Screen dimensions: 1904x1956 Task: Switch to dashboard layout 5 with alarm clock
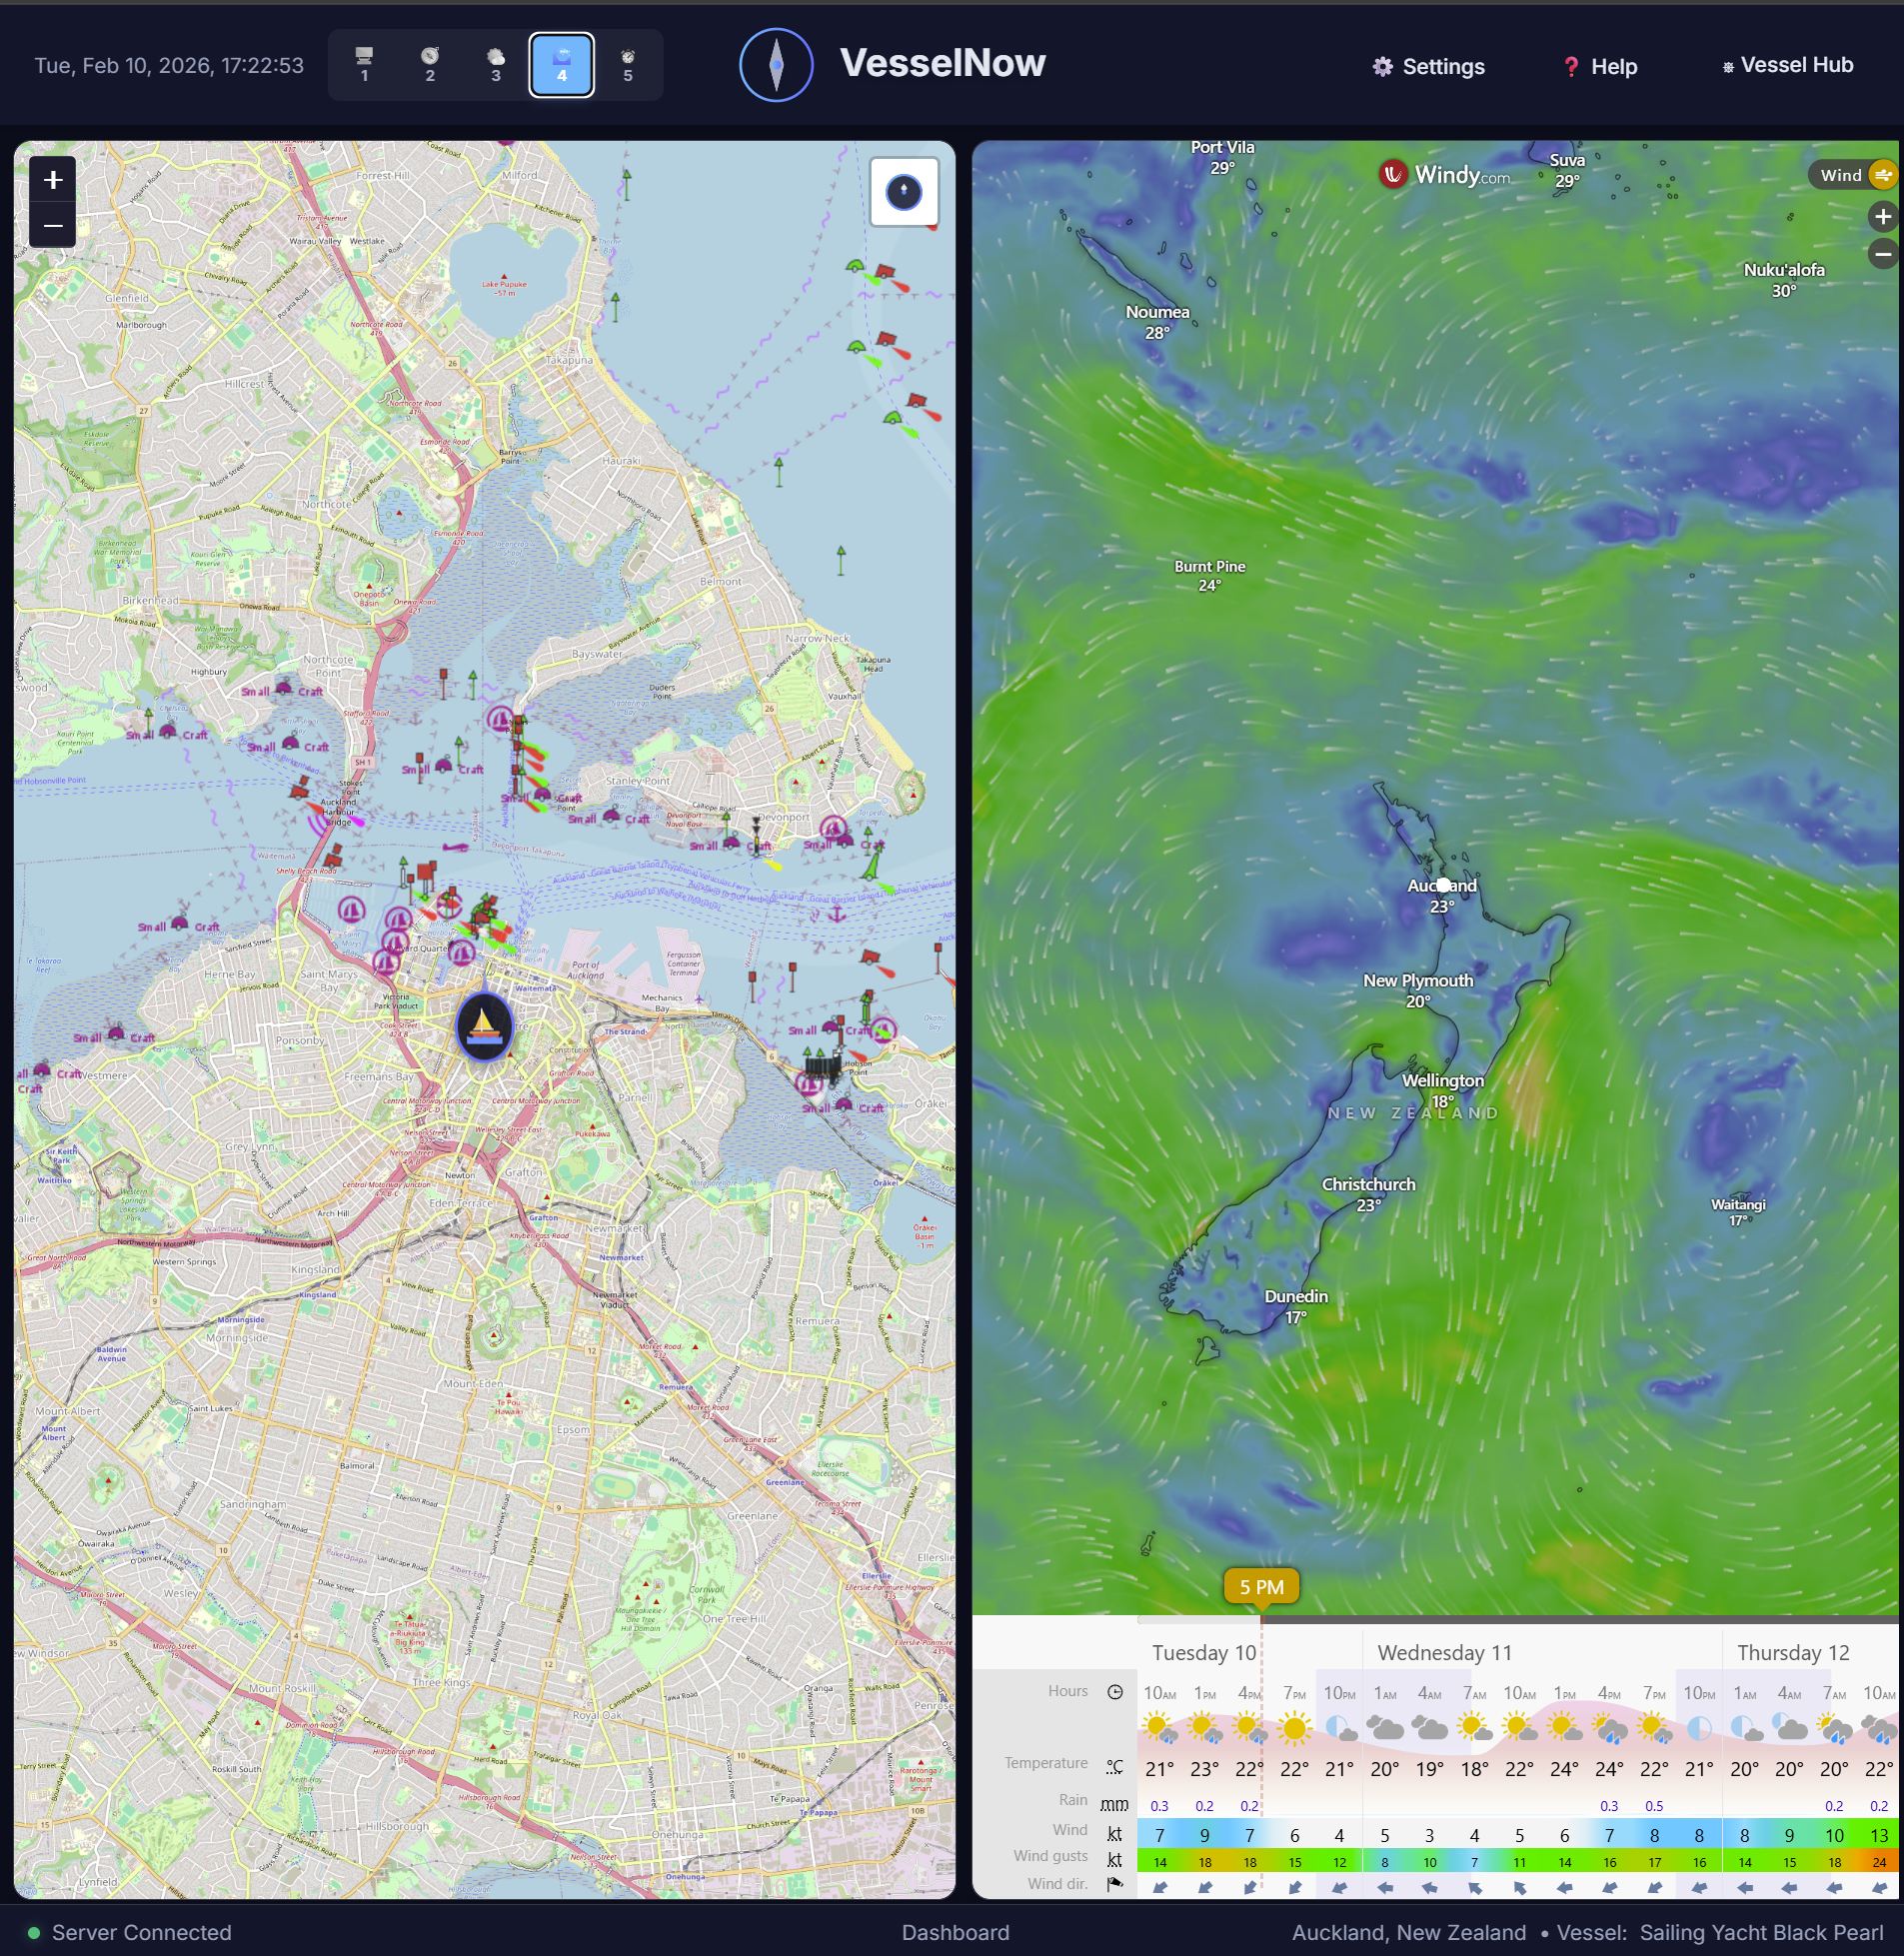628,65
